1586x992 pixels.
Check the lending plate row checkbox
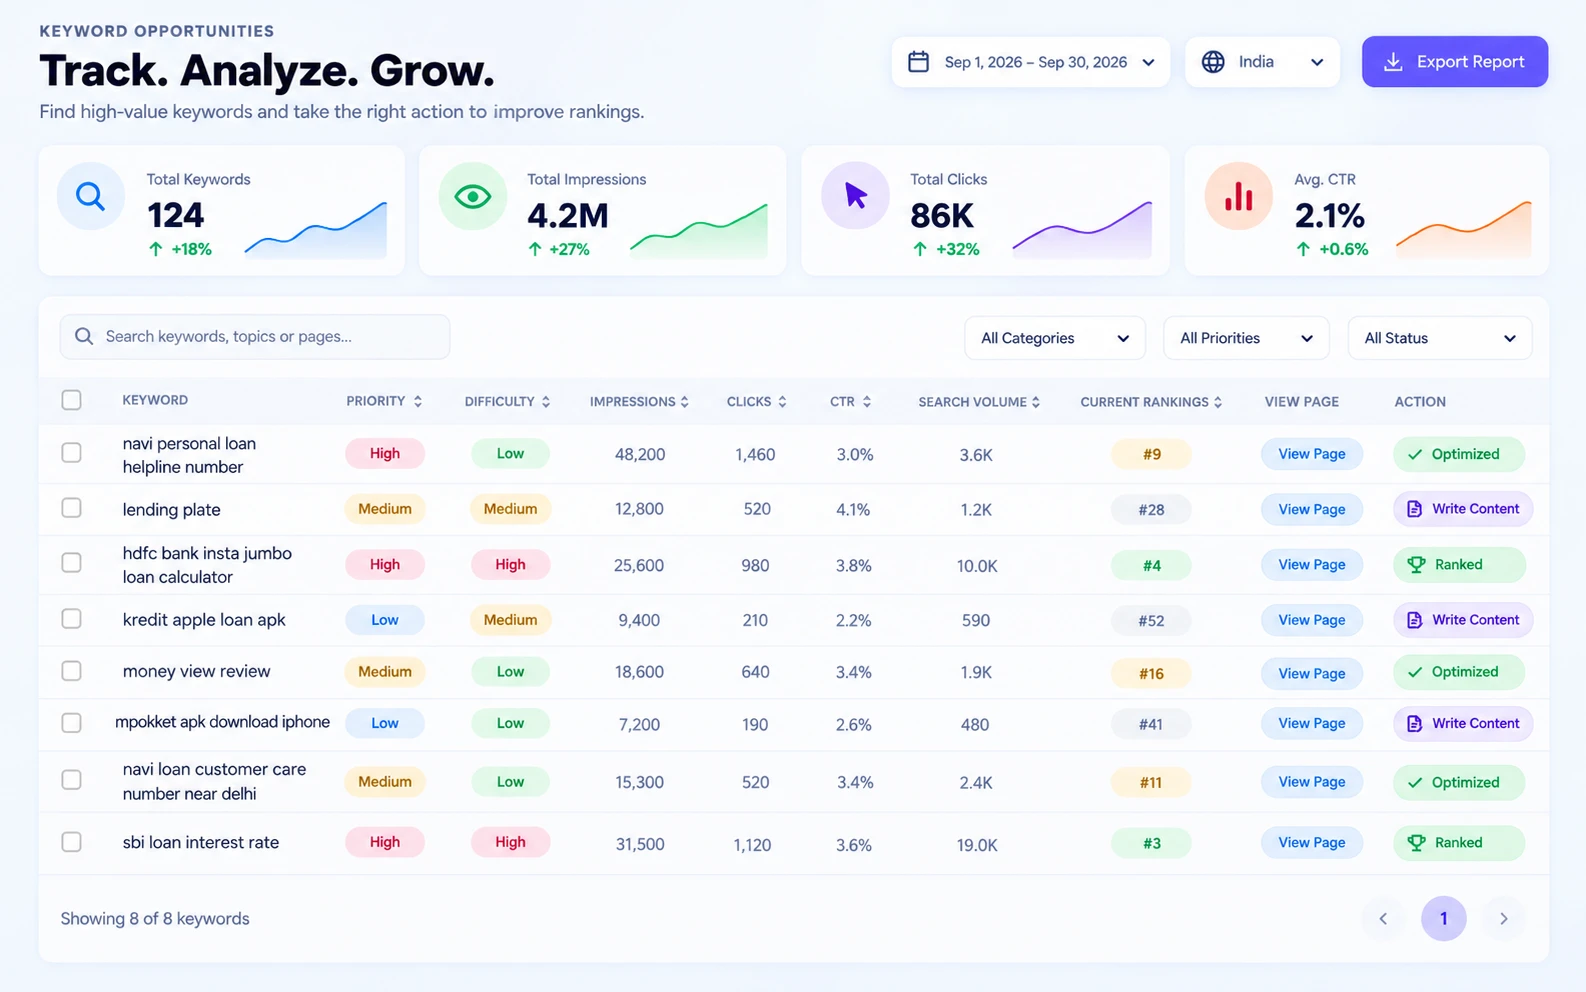(x=71, y=508)
